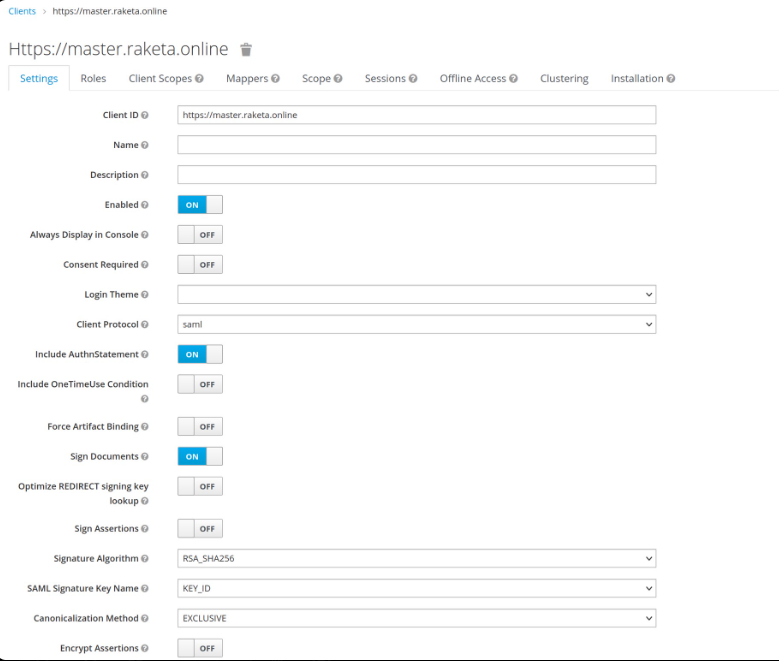The image size is (779, 661).
Task: Open the Scope tab
Action: [316, 79]
